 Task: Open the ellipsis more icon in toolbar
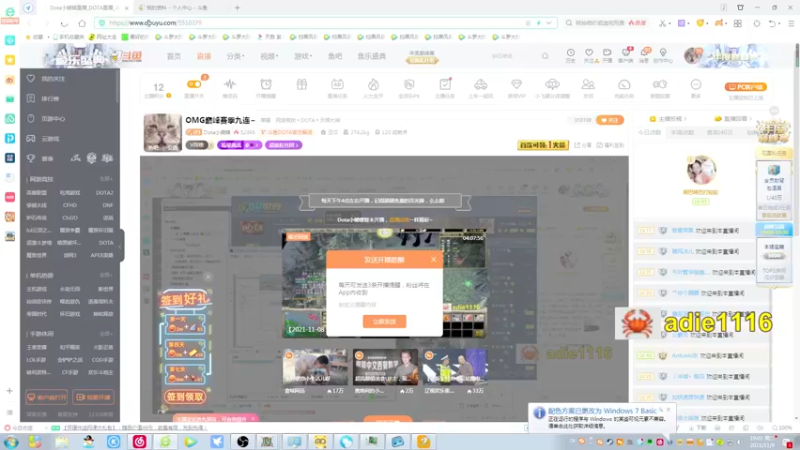[696, 84]
